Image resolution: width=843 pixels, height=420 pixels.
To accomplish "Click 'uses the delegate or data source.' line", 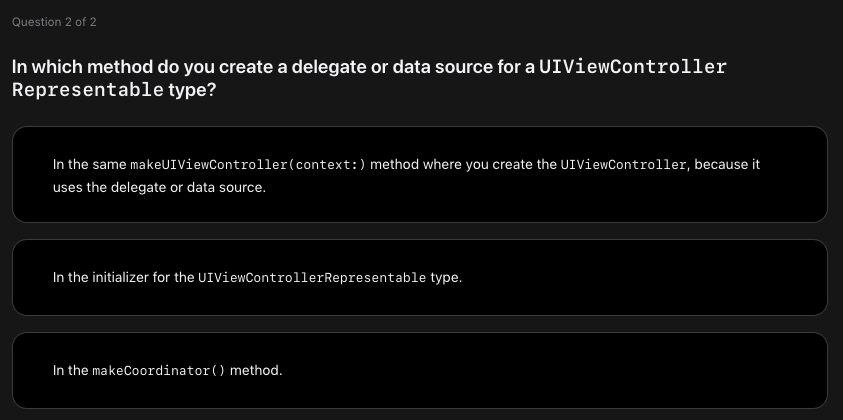I will tap(160, 187).
